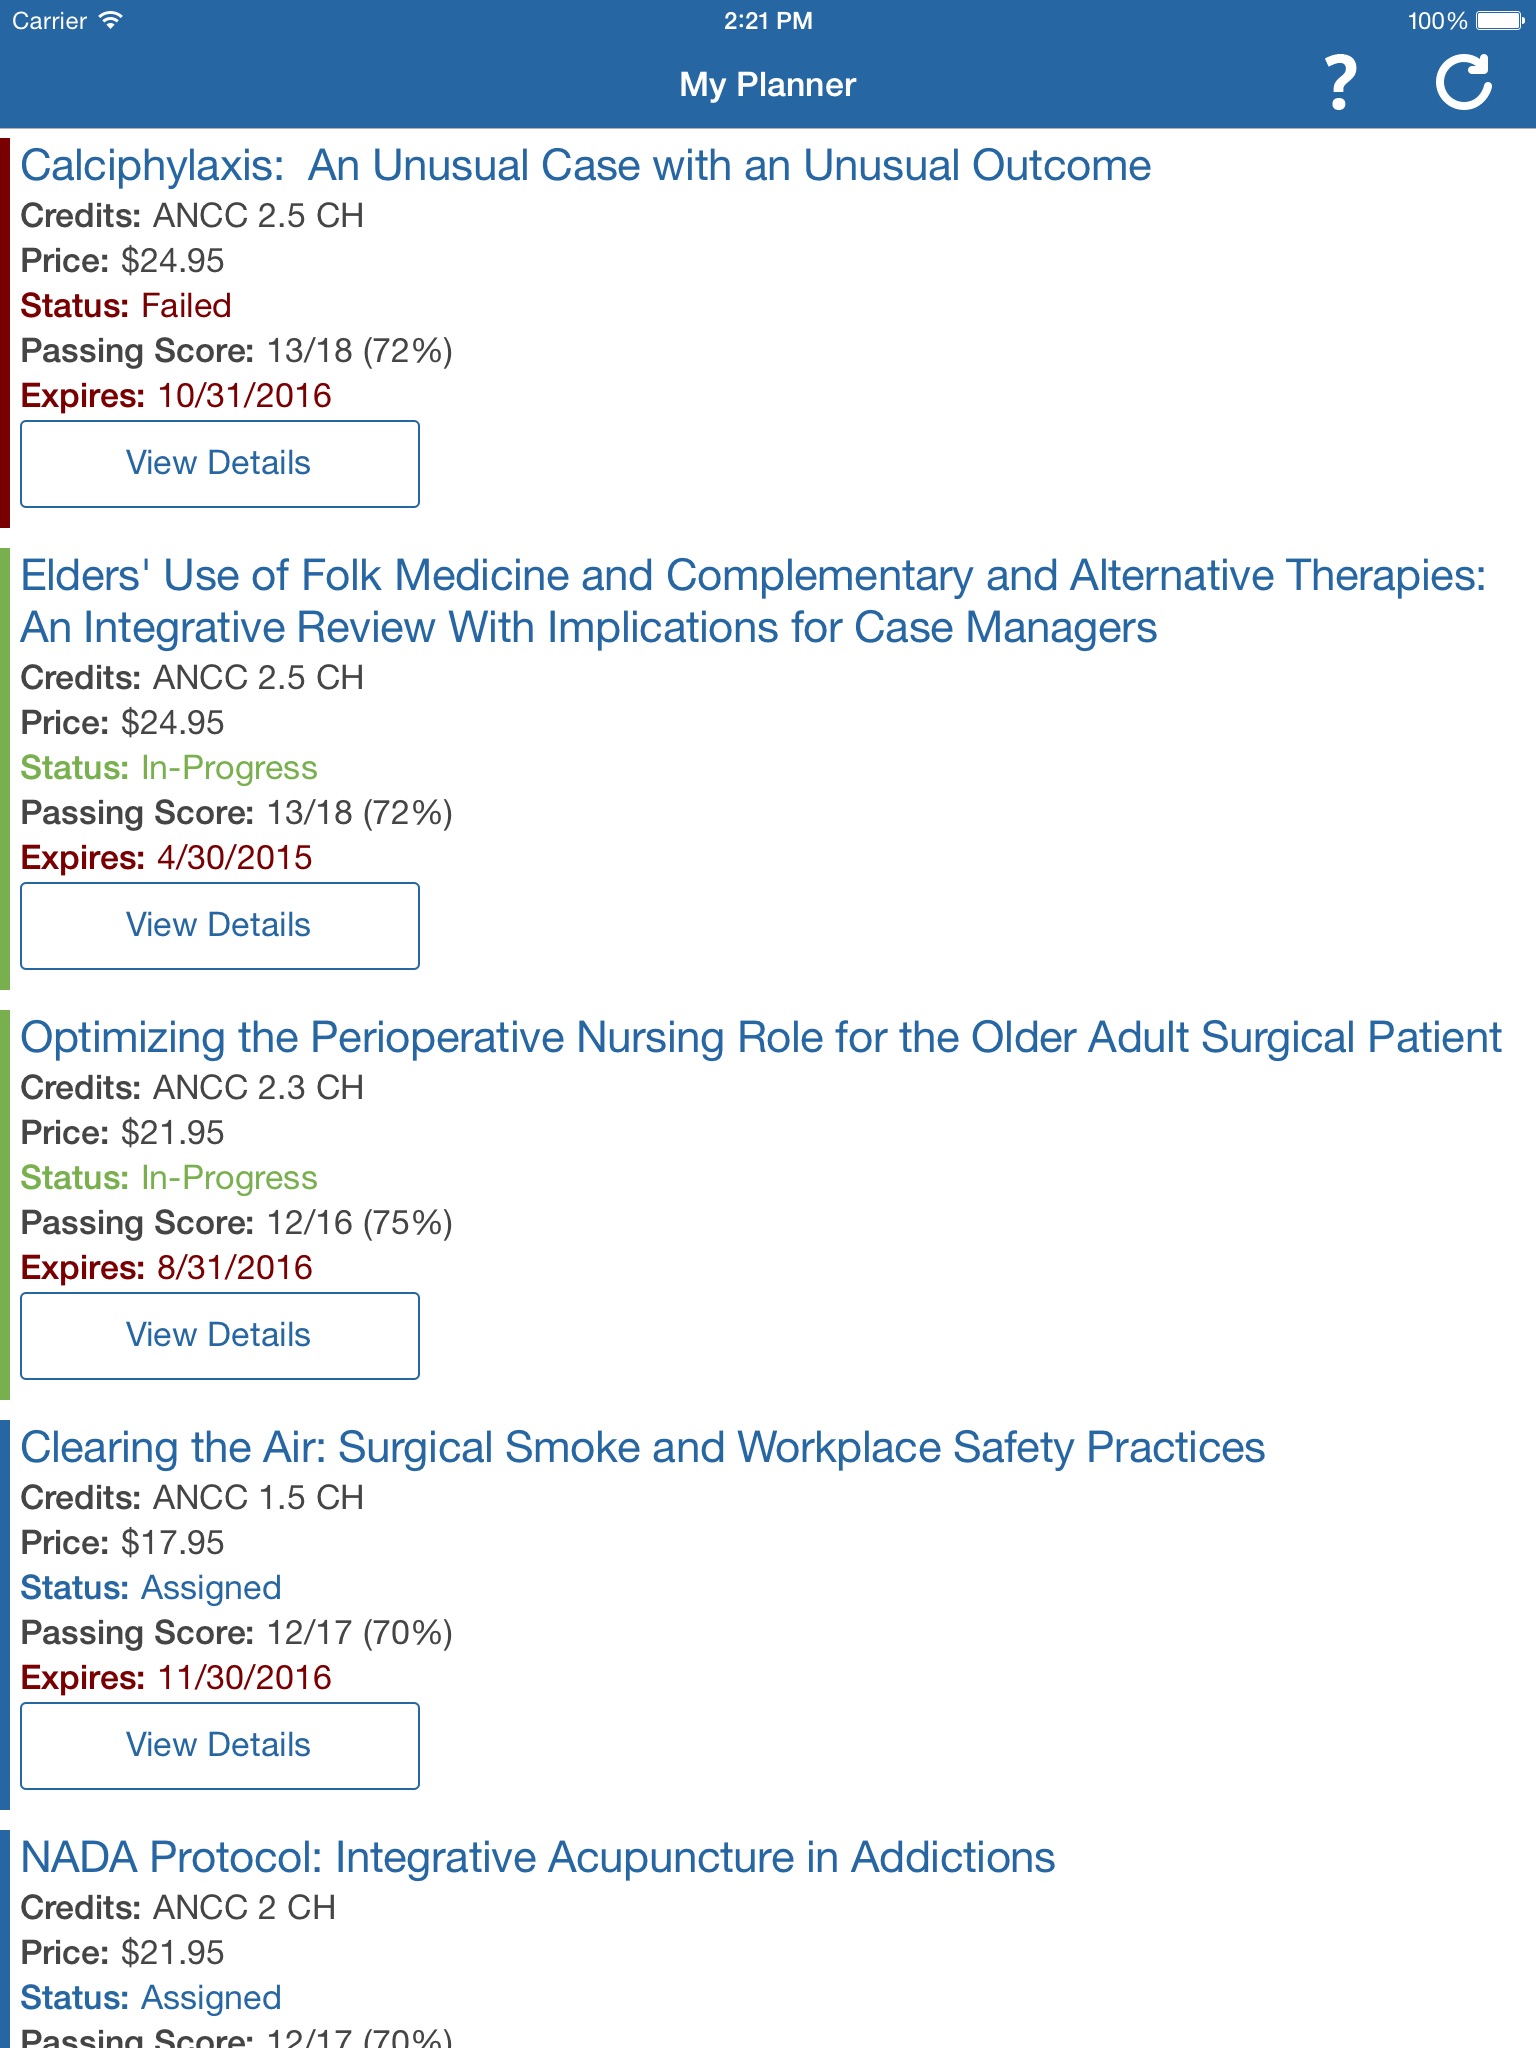Tap the battery indicator icon
The width and height of the screenshot is (1536, 2048).
(x=1499, y=21)
